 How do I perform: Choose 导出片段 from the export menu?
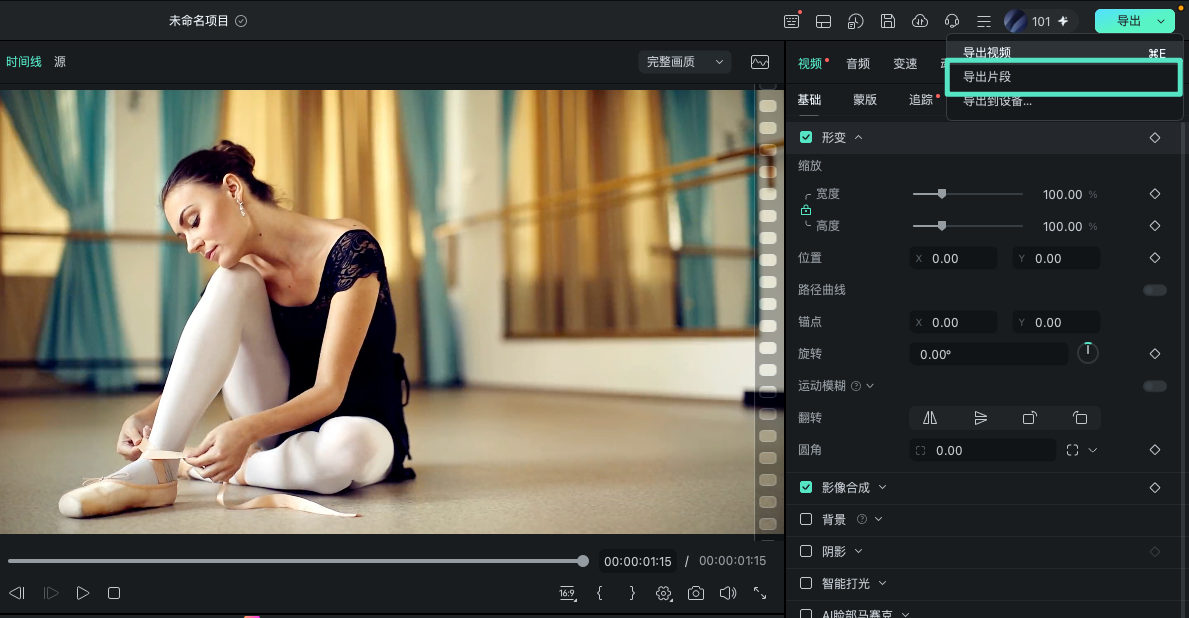click(1063, 77)
